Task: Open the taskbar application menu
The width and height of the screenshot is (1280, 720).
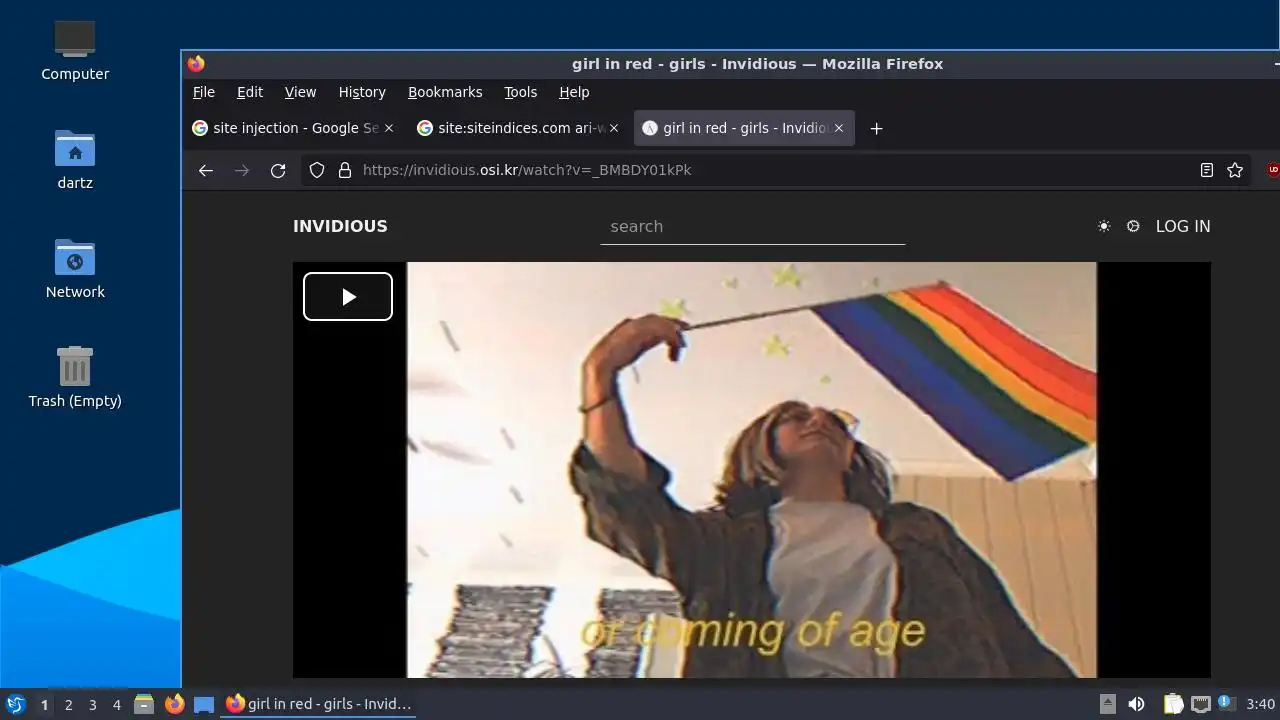Action: [x=16, y=704]
